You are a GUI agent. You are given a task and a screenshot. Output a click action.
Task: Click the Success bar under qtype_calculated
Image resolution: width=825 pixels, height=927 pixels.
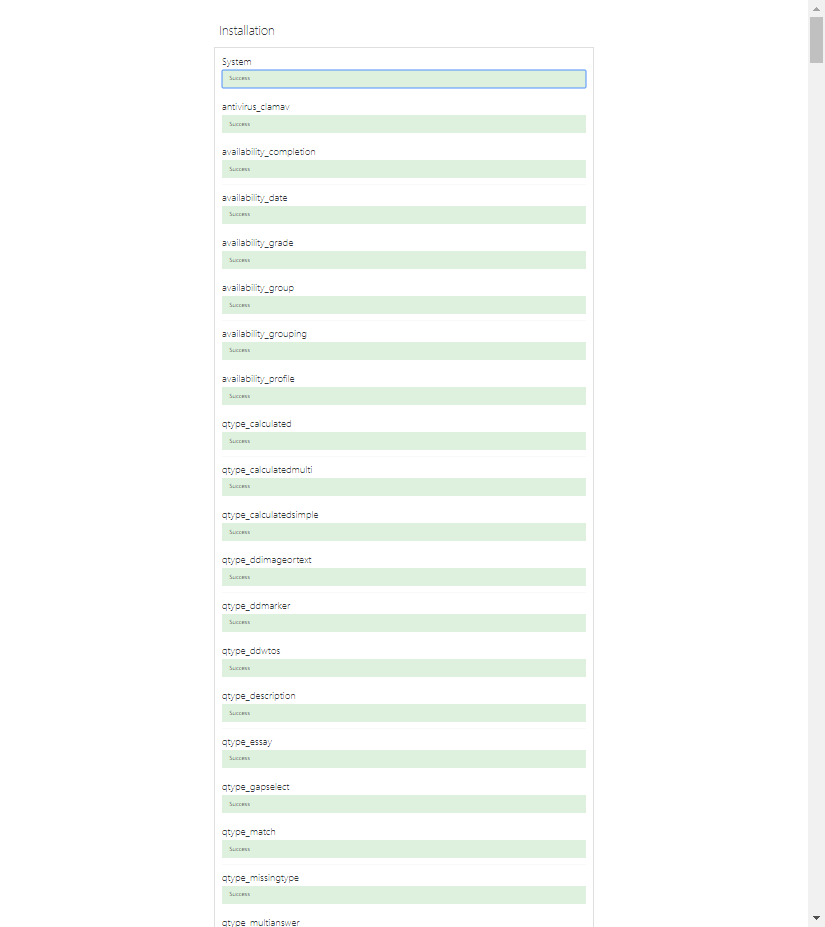coord(404,441)
